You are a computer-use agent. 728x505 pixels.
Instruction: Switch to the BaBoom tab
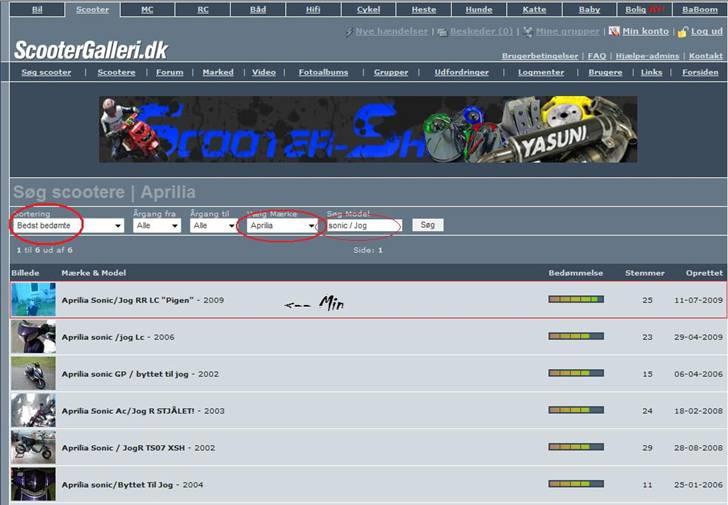tap(700, 9)
